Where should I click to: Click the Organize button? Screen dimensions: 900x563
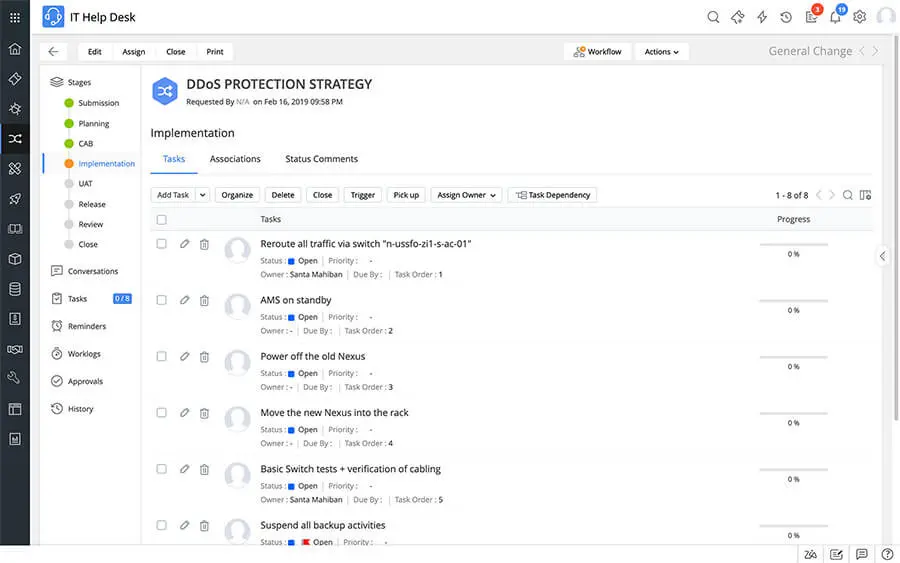click(x=237, y=195)
